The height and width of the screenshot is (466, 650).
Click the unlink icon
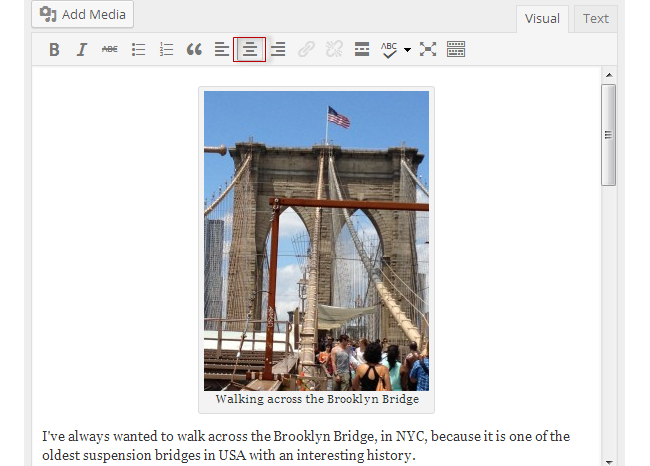334,49
